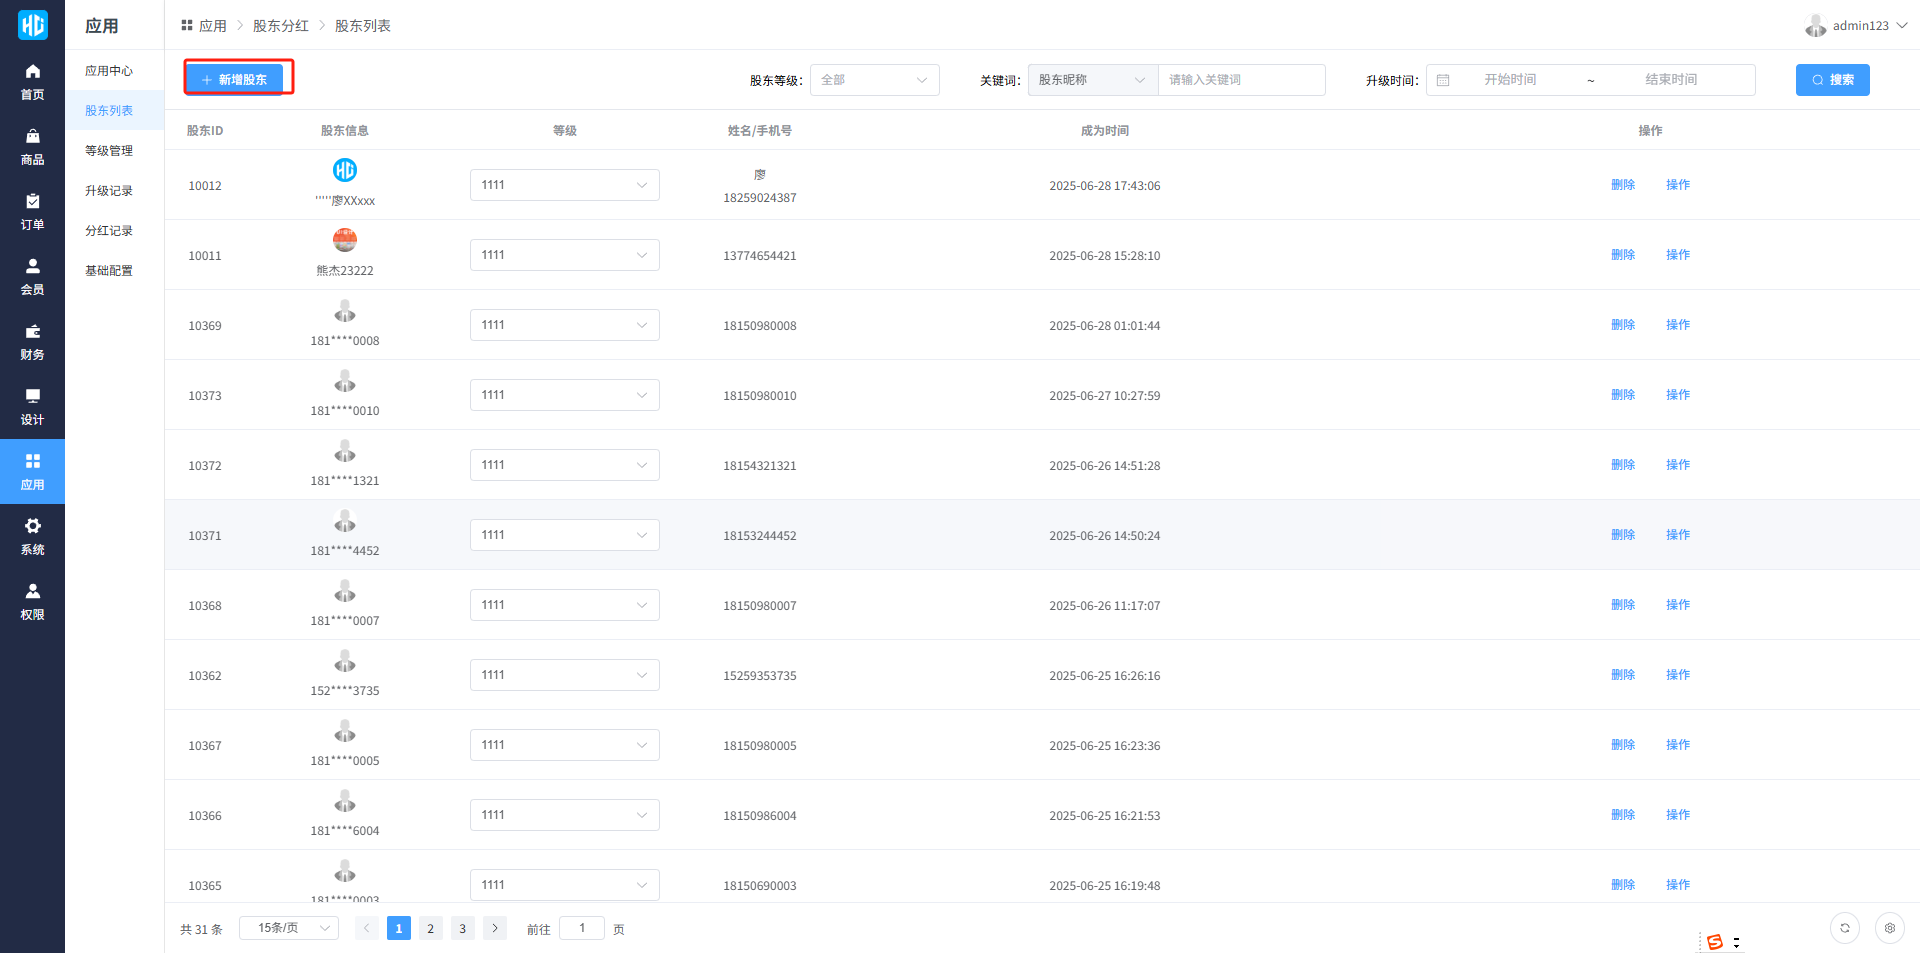Open the 首页 home icon in sidebar
Viewport: 1920px width, 953px height.
(32, 72)
